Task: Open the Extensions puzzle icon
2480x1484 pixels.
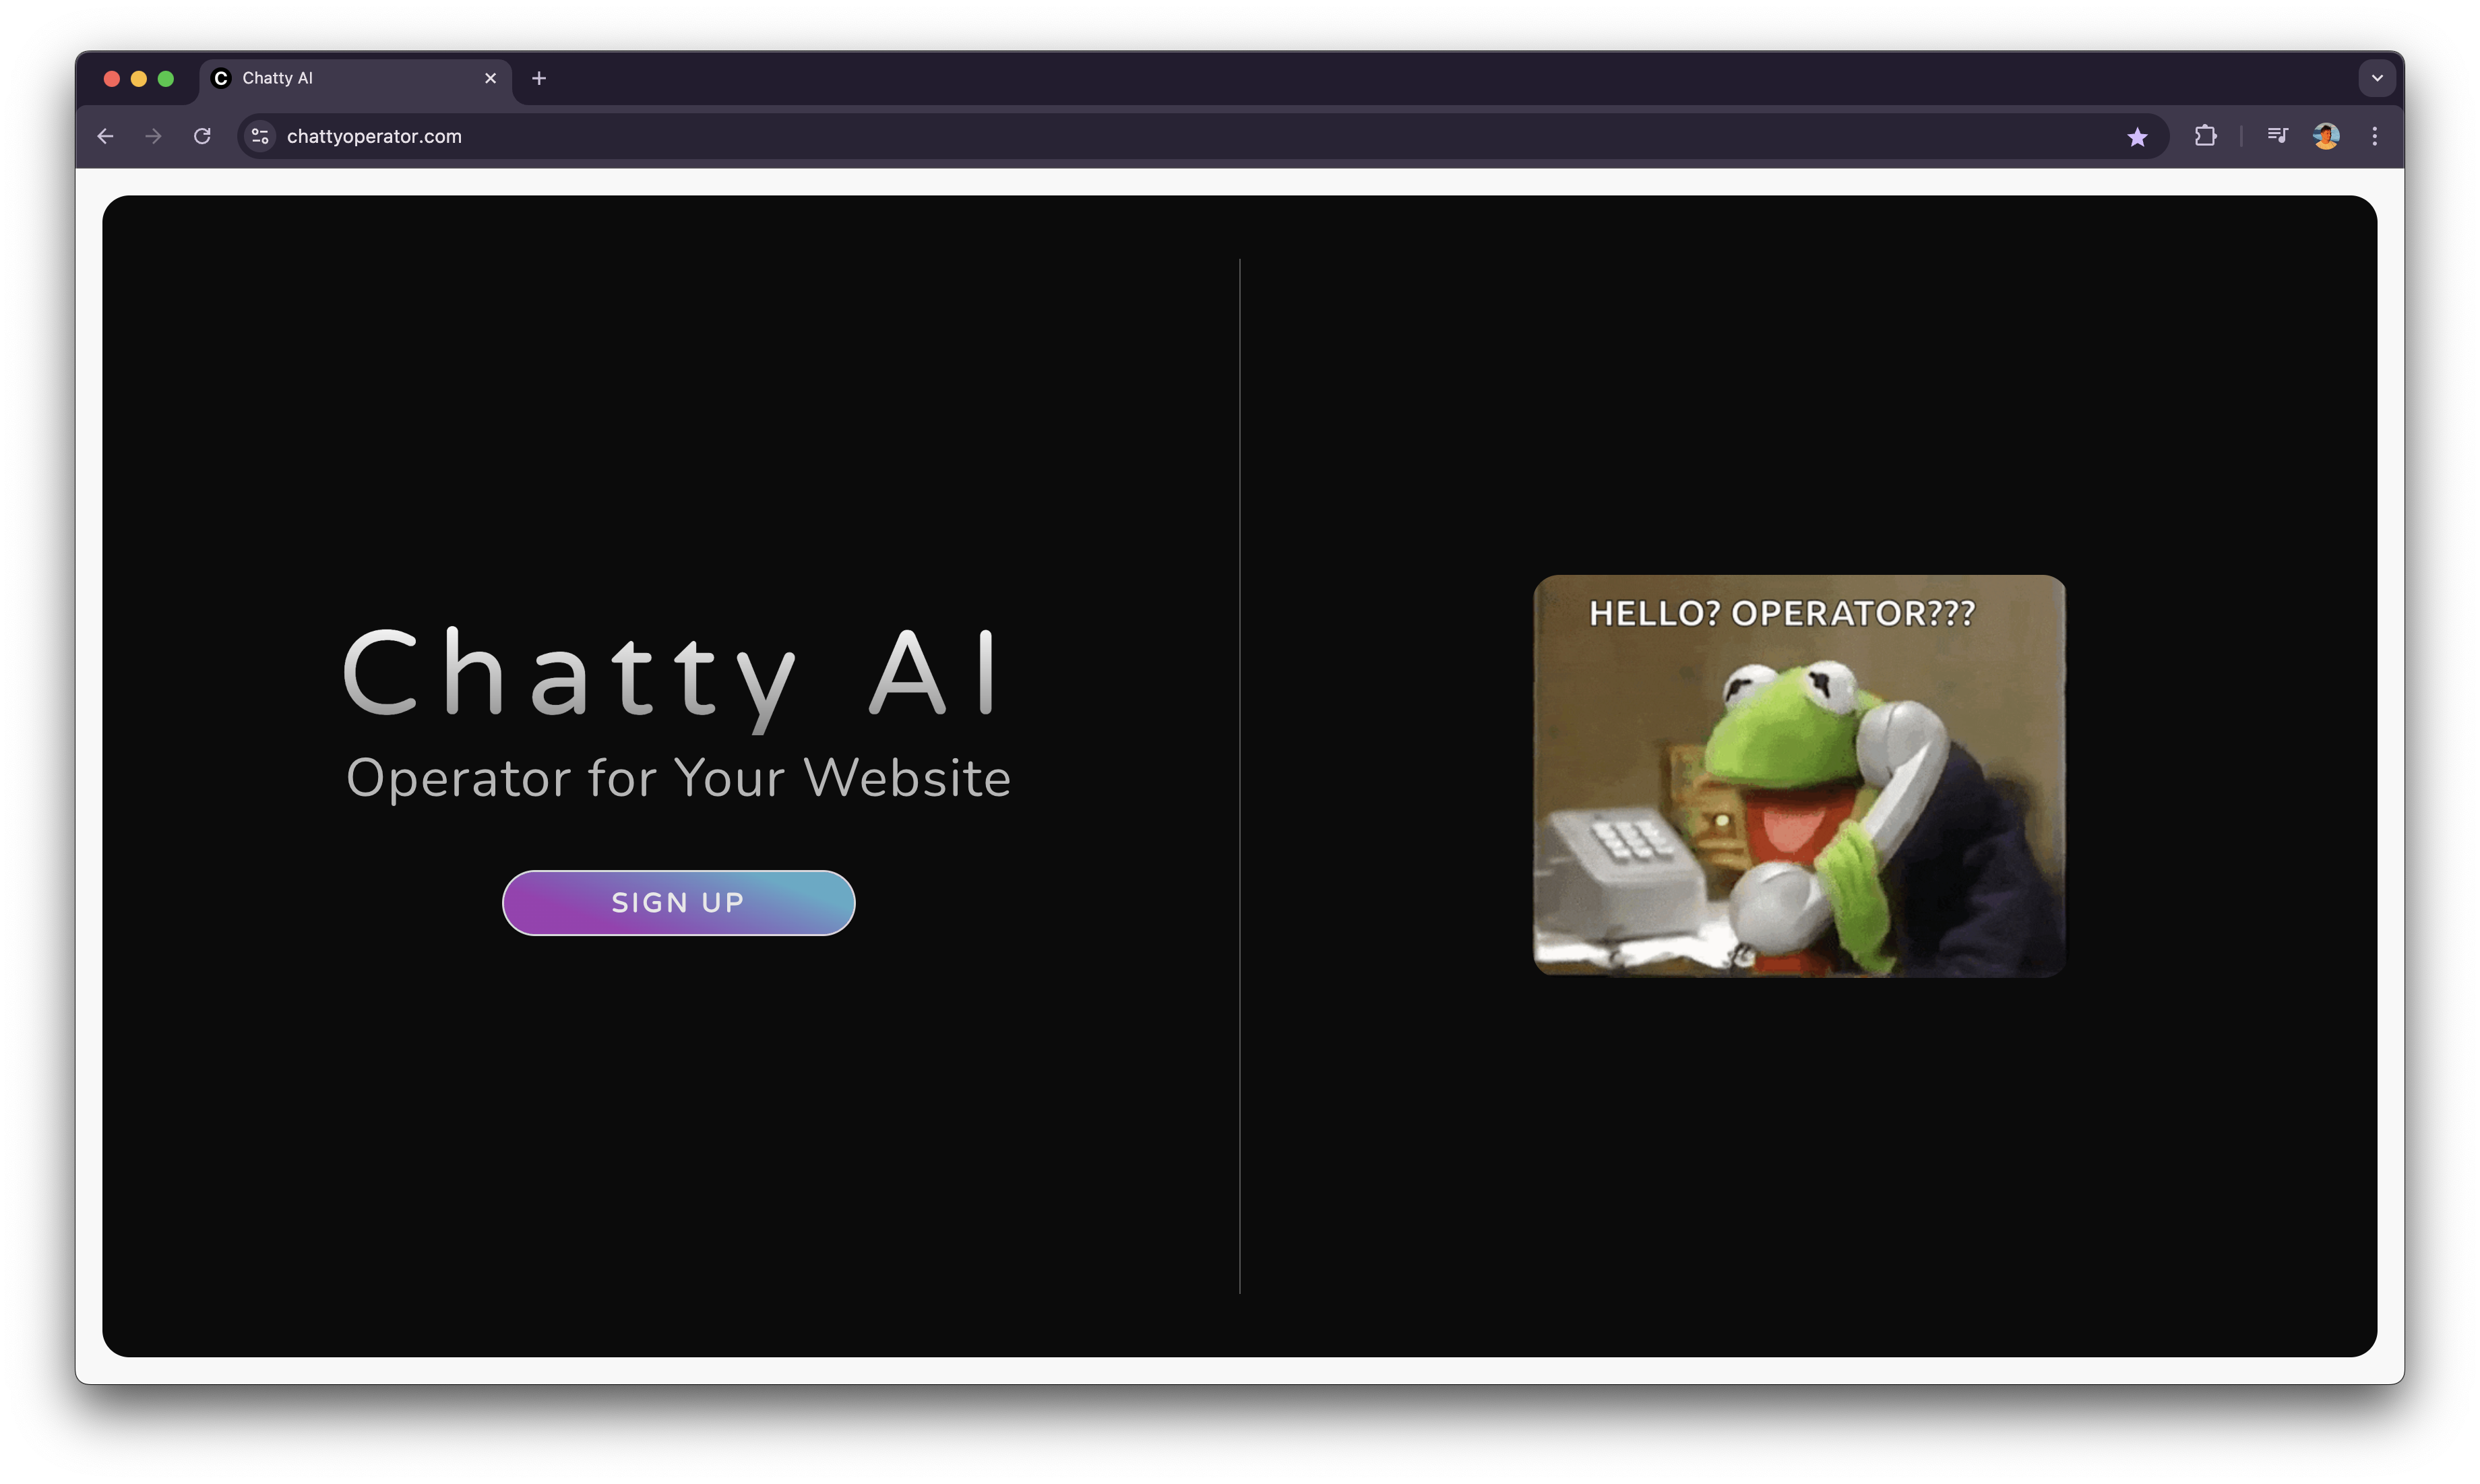Action: (x=2205, y=136)
